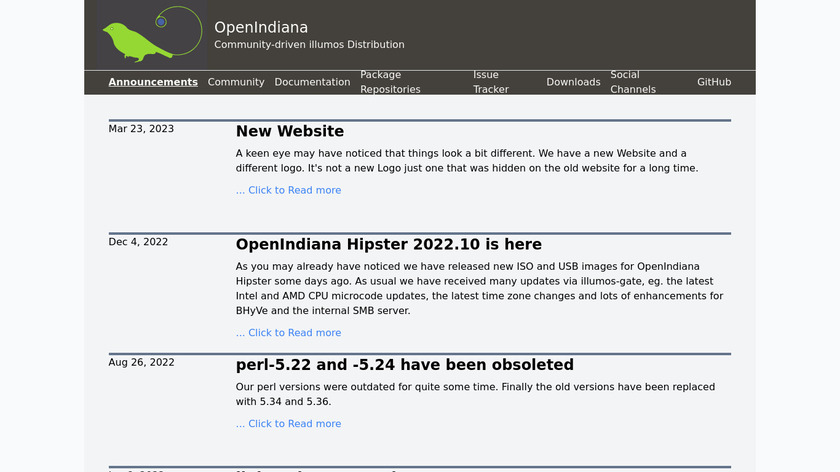Image resolution: width=840 pixels, height=472 pixels.
Task: Click the Community-driven illumos Distribution tagline
Action: point(309,45)
